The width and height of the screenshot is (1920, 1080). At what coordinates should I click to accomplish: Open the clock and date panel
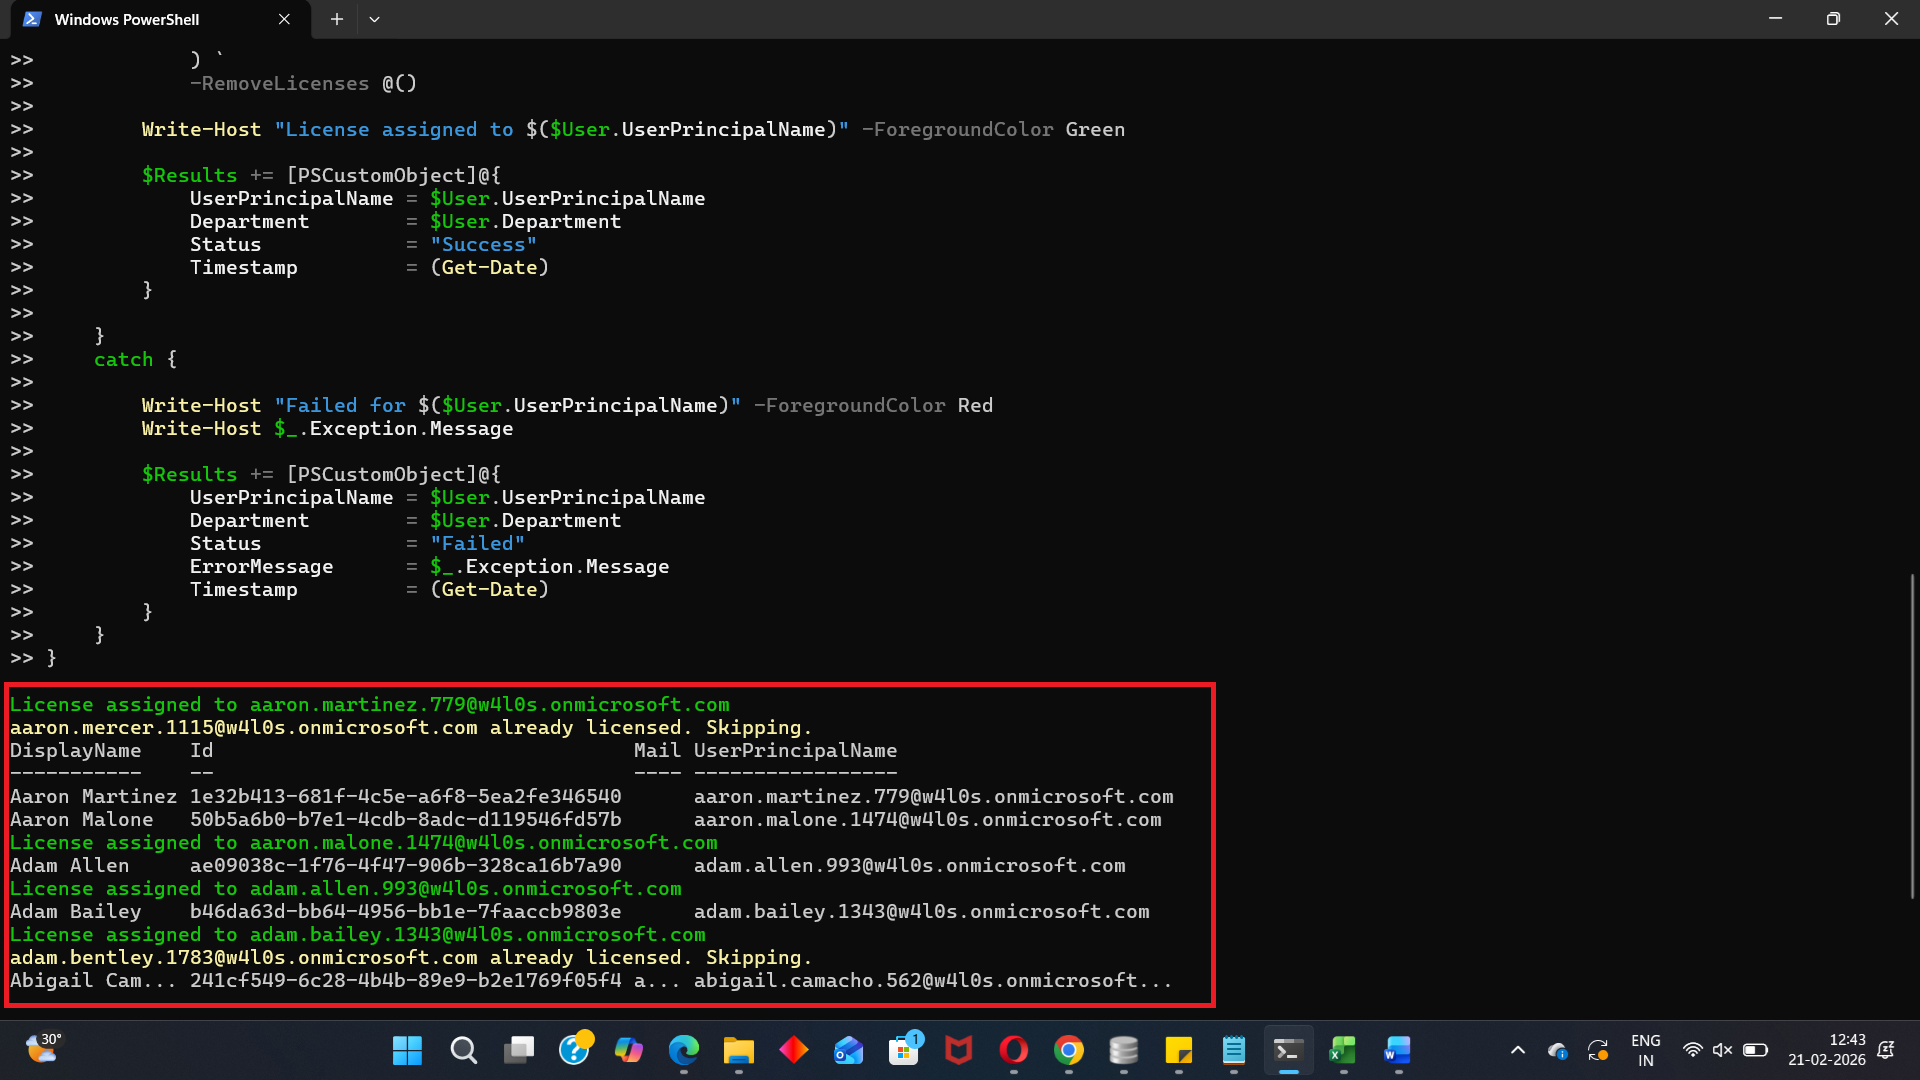1826,1050
